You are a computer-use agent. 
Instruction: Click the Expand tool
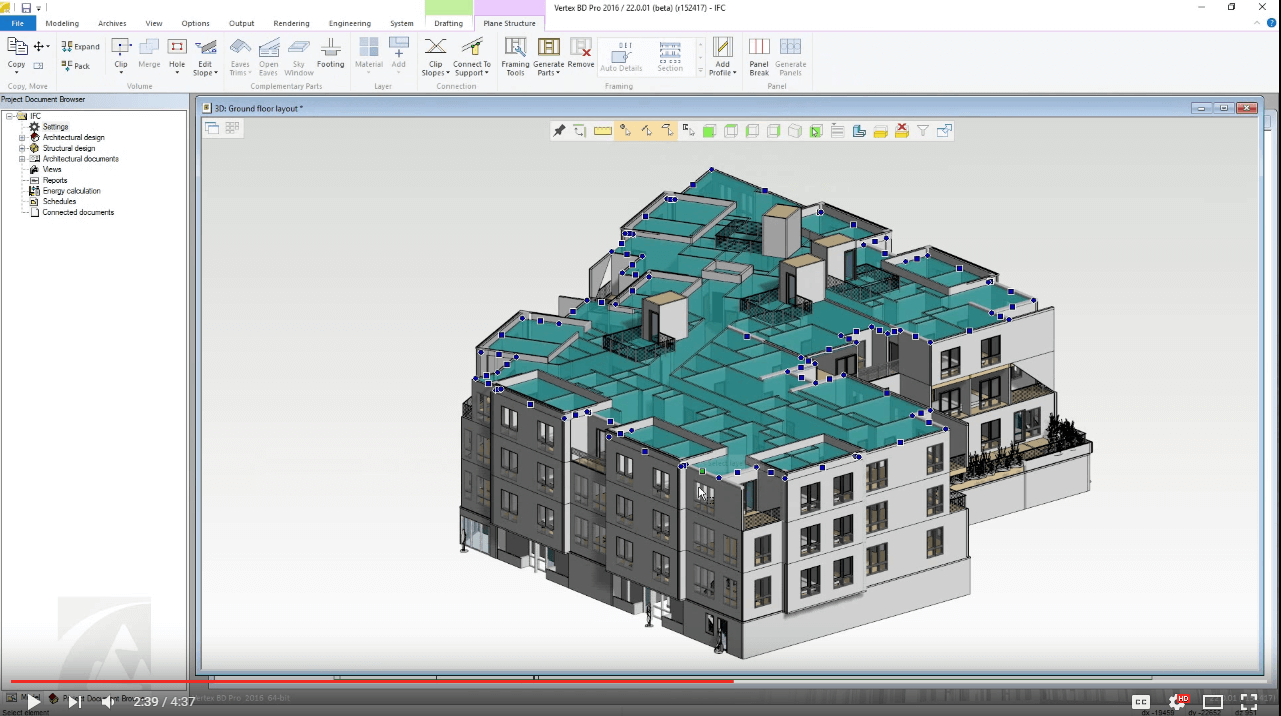[x=81, y=46]
